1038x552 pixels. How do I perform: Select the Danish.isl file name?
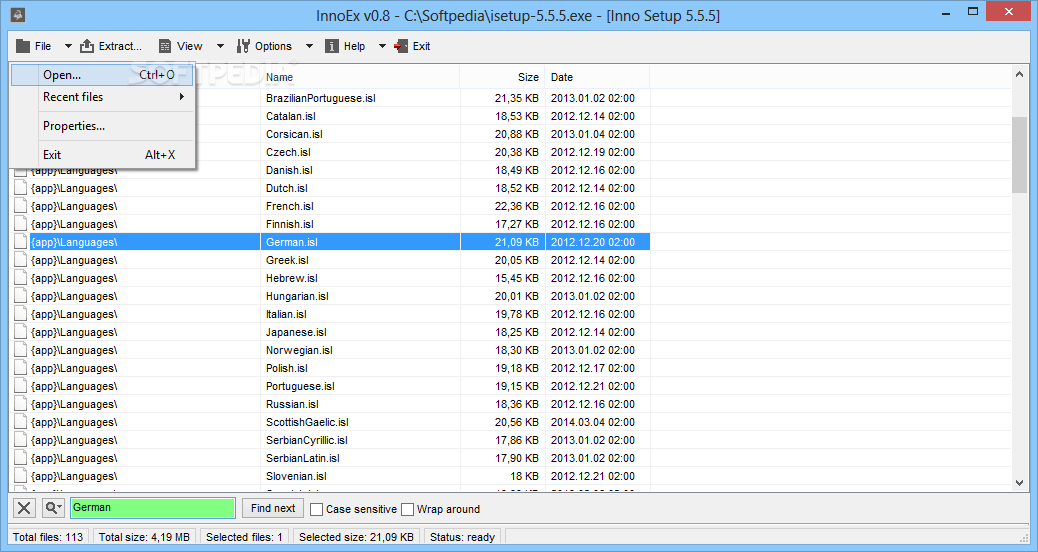[289, 170]
